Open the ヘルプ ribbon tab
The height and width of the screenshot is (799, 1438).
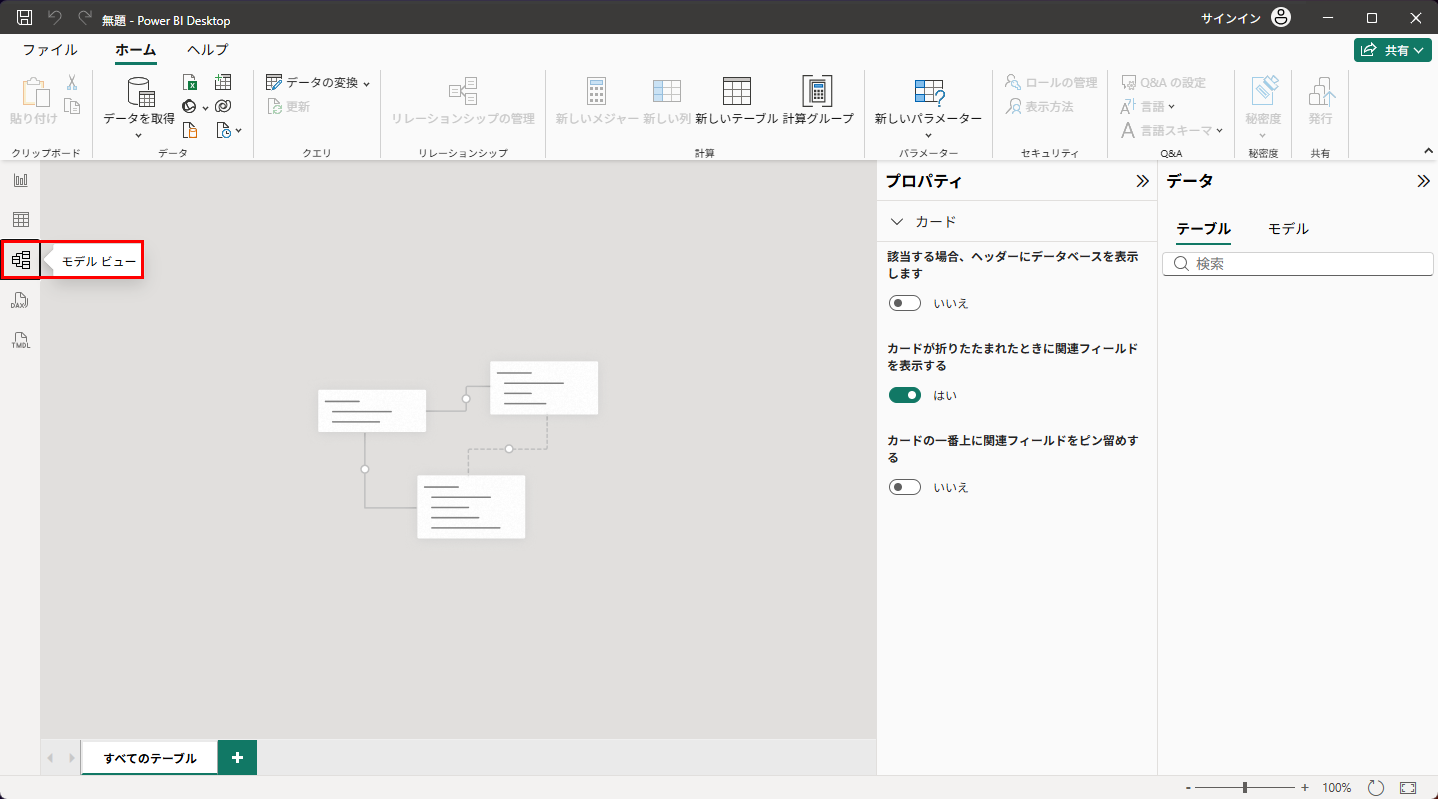tap(208, 50)
